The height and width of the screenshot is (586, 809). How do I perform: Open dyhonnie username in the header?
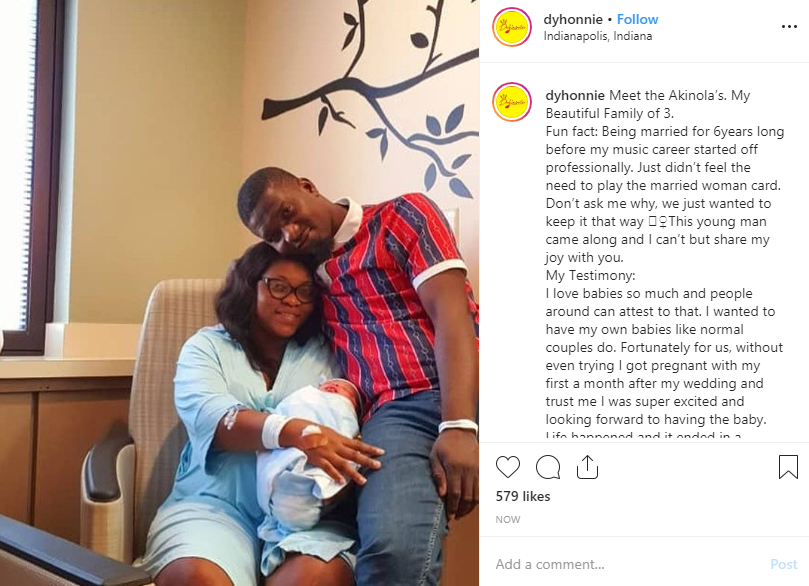573,19
